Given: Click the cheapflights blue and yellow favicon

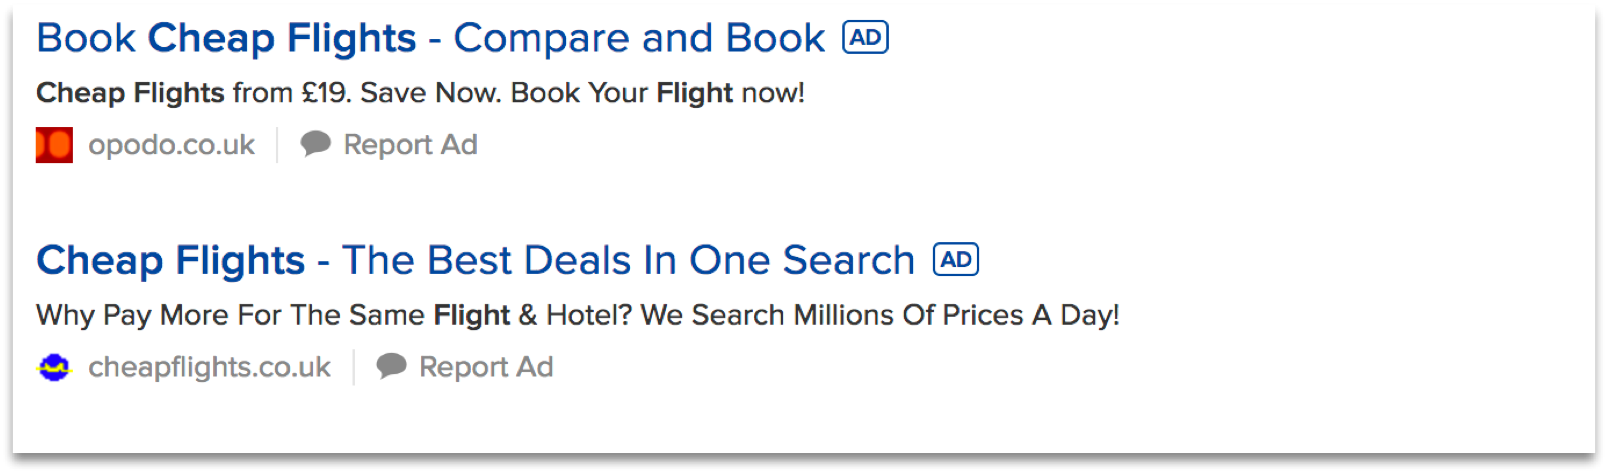Looking at the screenshot, I should click(x=54, y=367).
